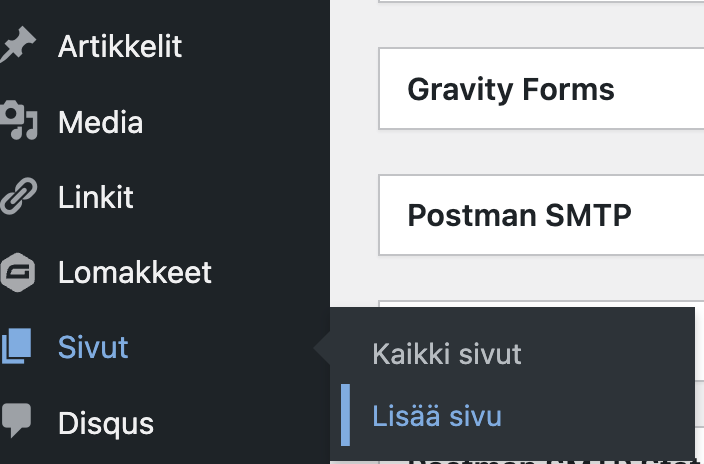This screenshot has height=464, width=704.
Task: Select Lomakkeet in the sidebar
Action: [135, 272]
